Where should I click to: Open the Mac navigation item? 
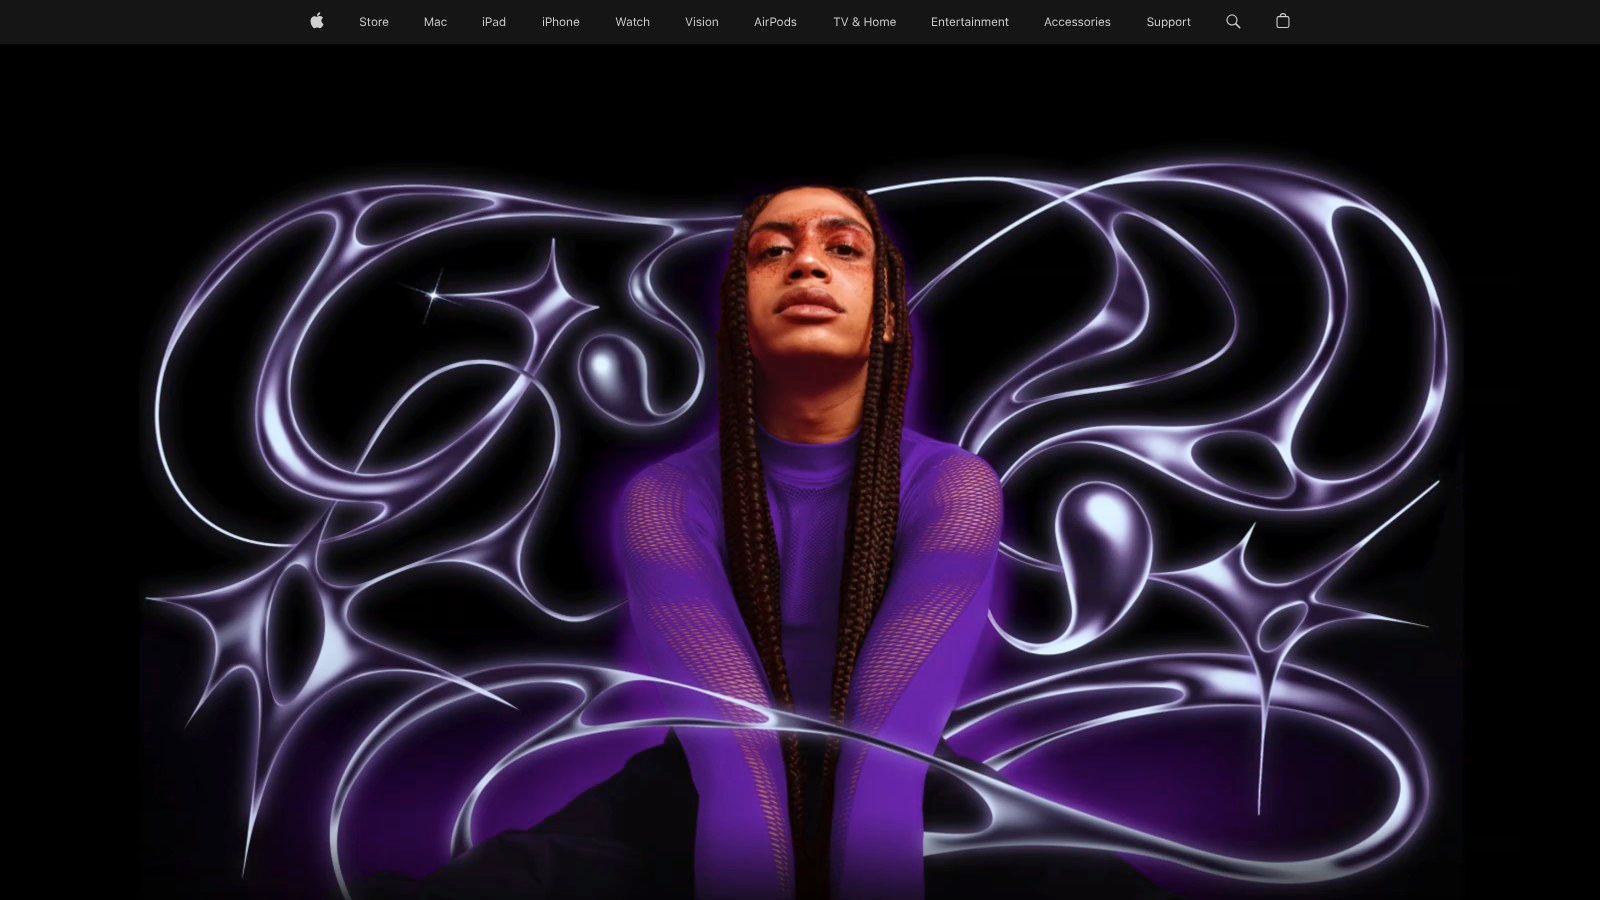[434, 21]
